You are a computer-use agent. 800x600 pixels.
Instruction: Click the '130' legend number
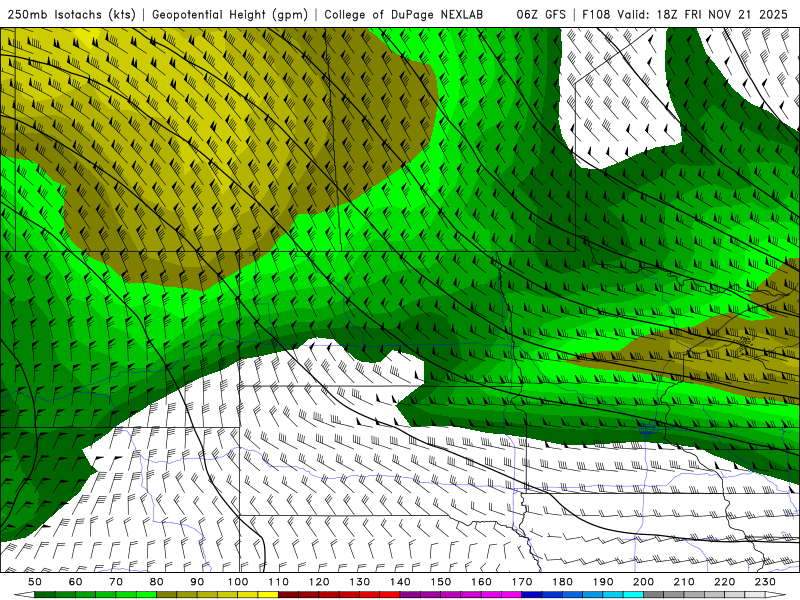click(360, 582)
